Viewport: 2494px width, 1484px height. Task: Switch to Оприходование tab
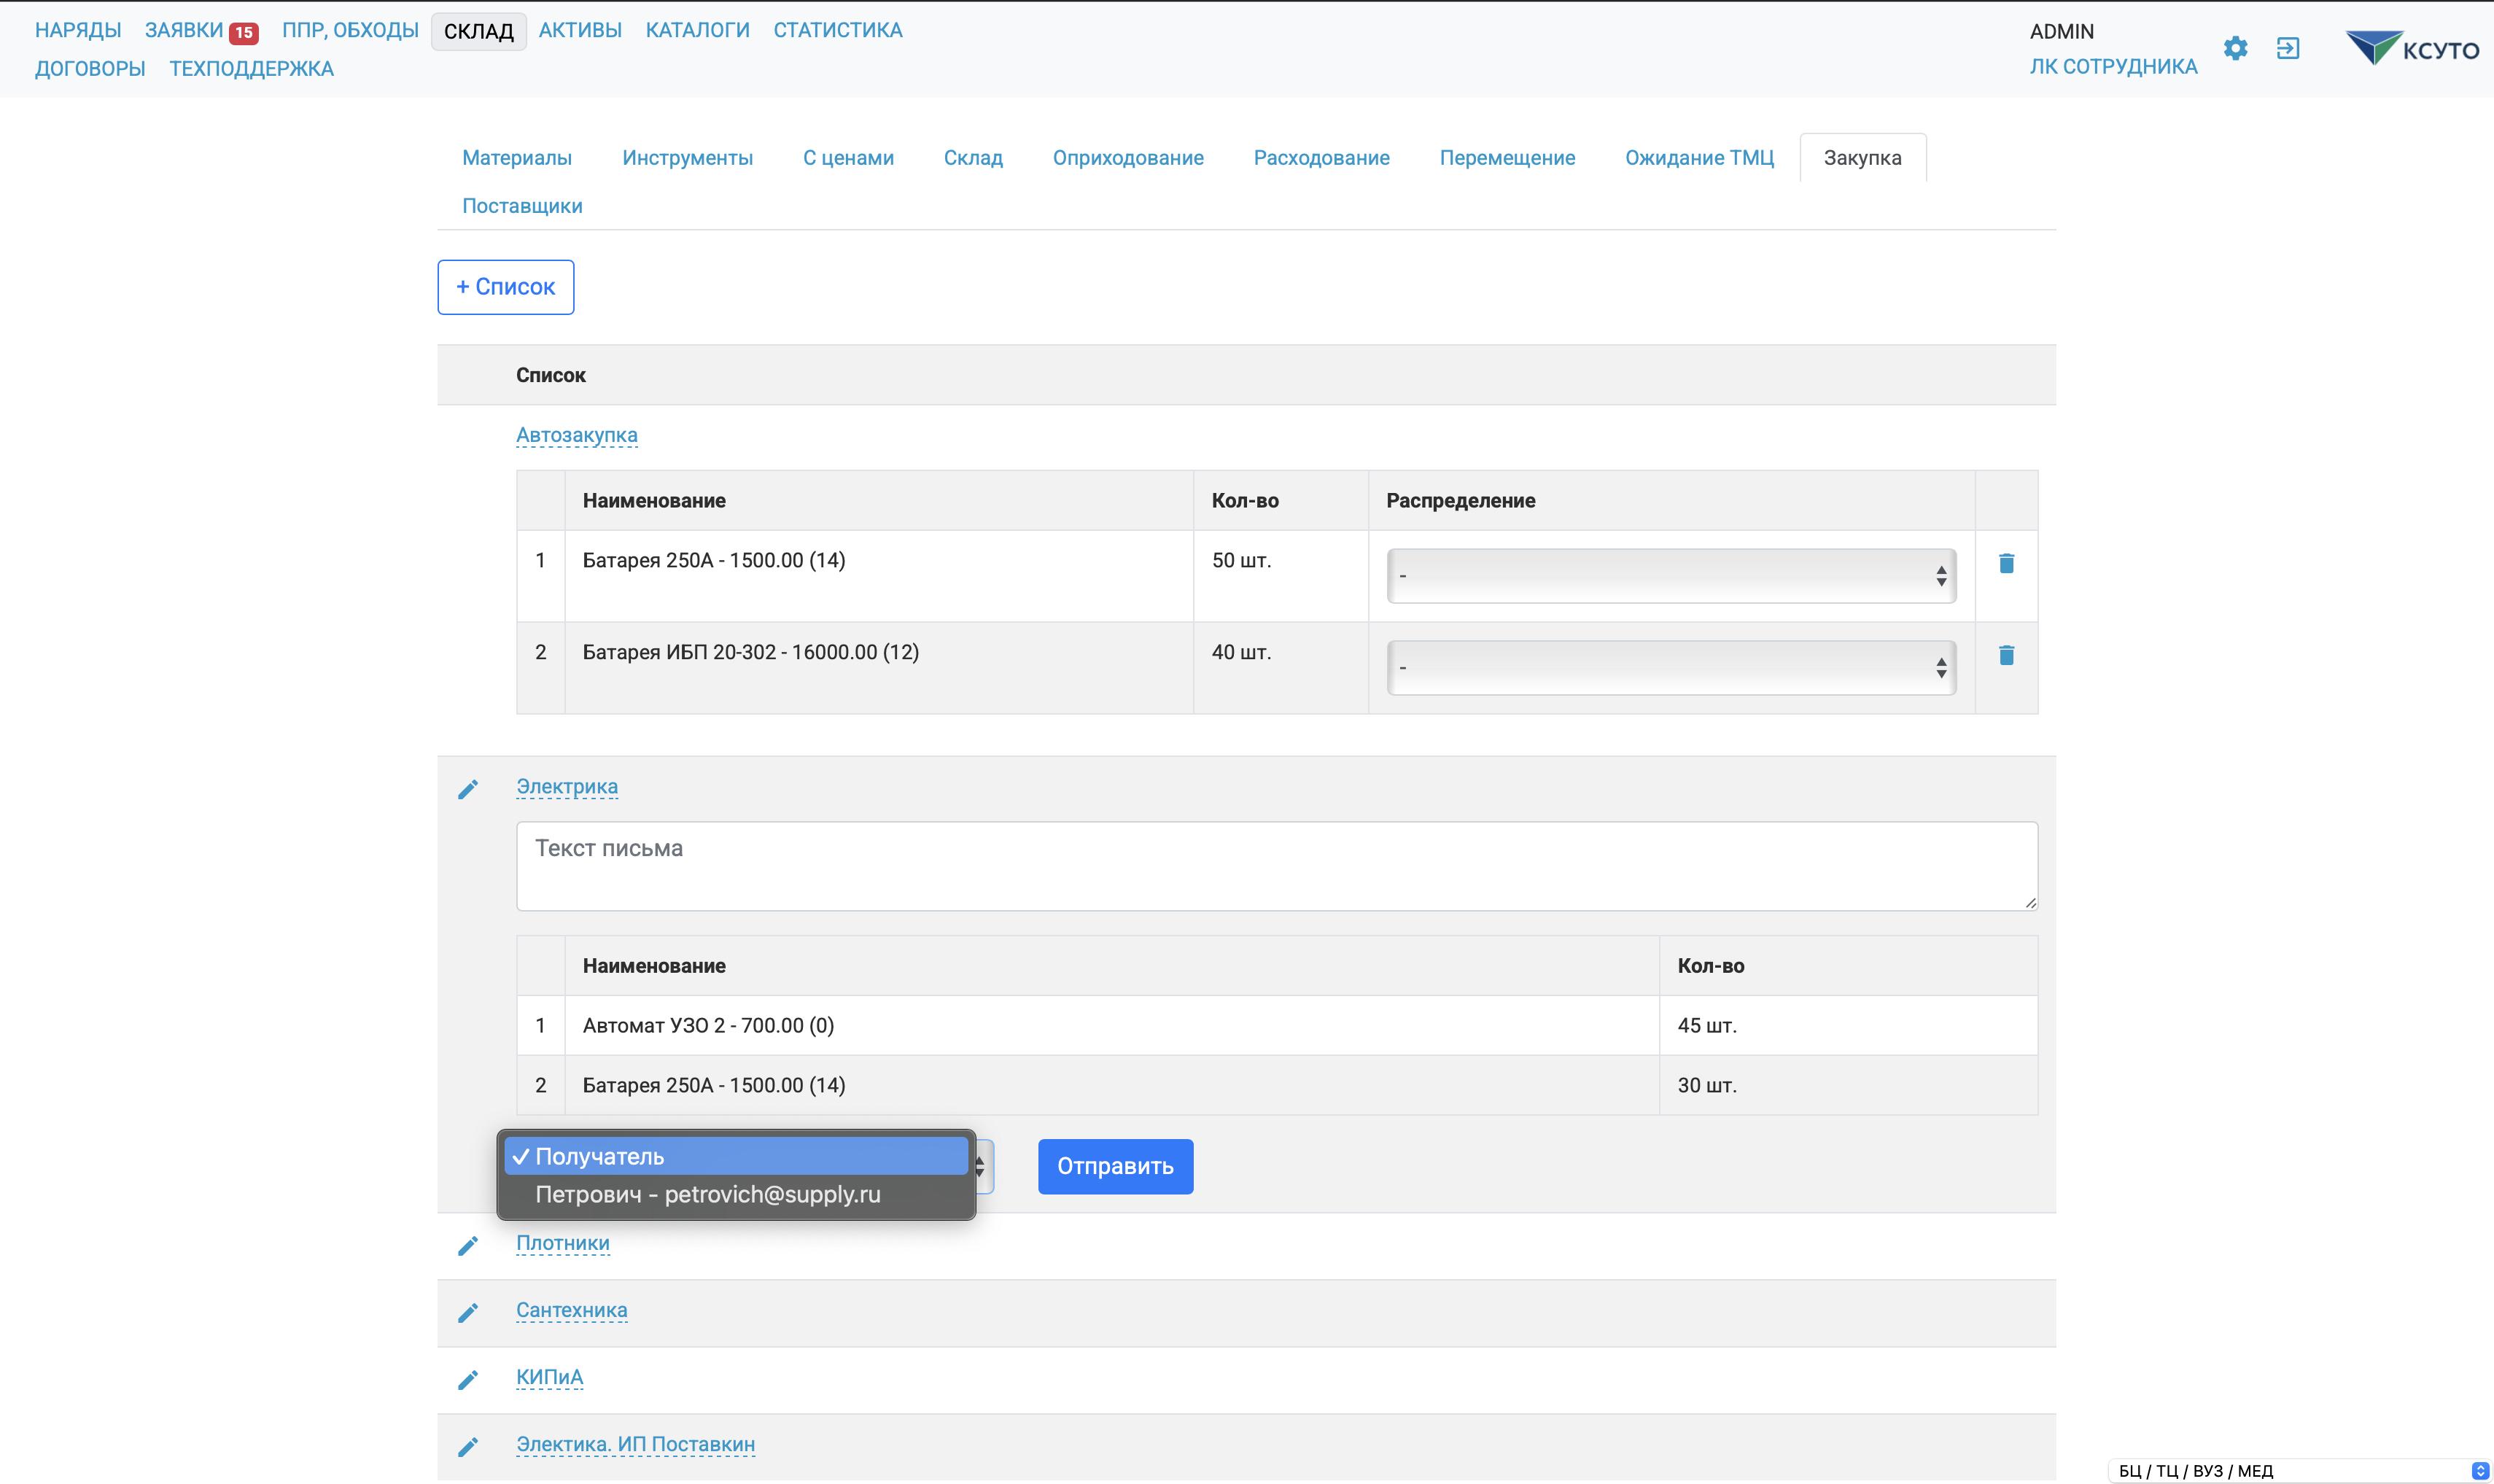[1127, 158]
